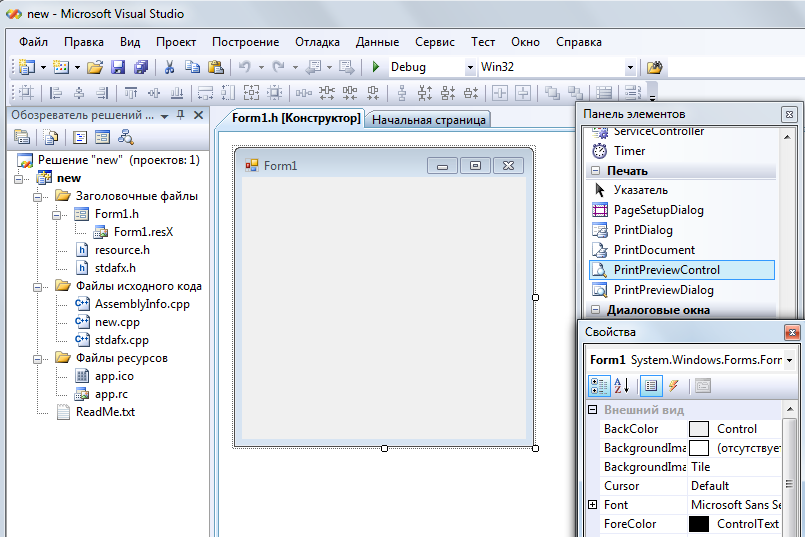
Task: Select PrintPreviewControl in the toolbox
Action: (666, 270)
